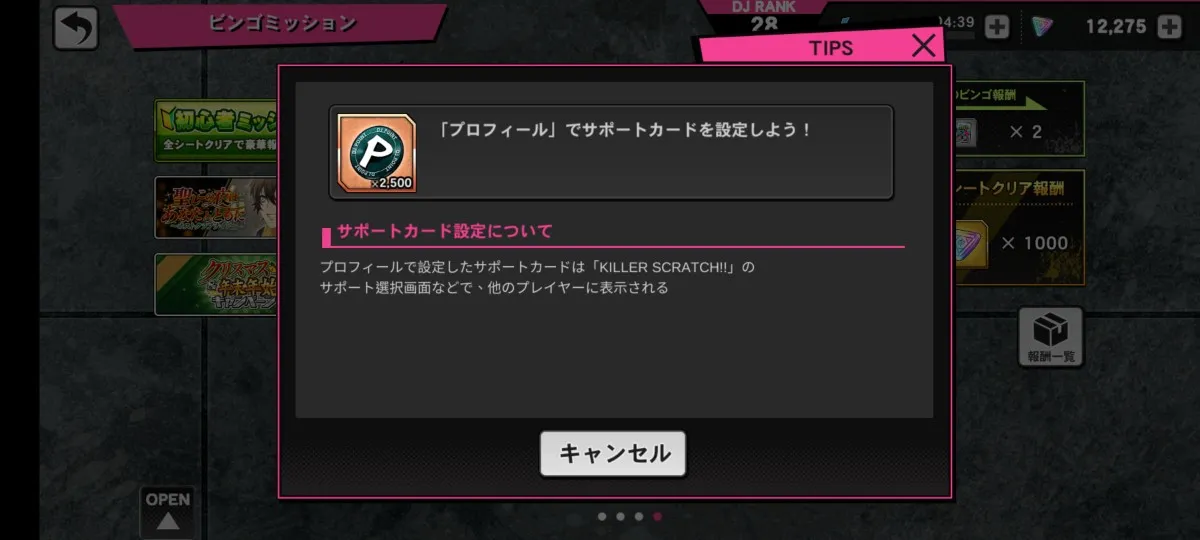Open the 報酬一覧 box icon
The height and width of the screenshot is (540, 1200).
click(1051, 336)
